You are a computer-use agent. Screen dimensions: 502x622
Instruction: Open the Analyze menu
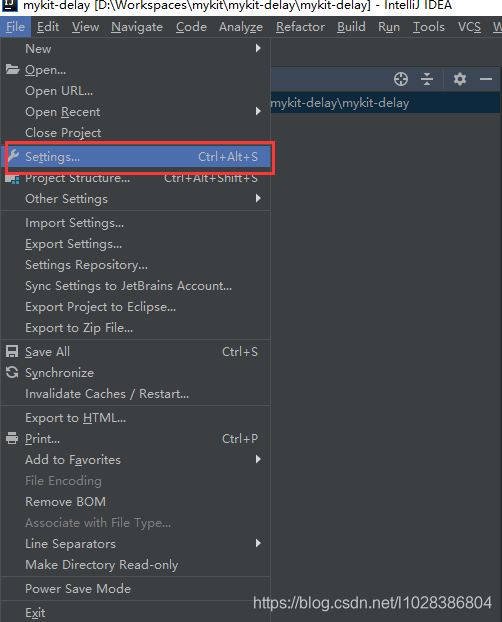pos(241,27)
